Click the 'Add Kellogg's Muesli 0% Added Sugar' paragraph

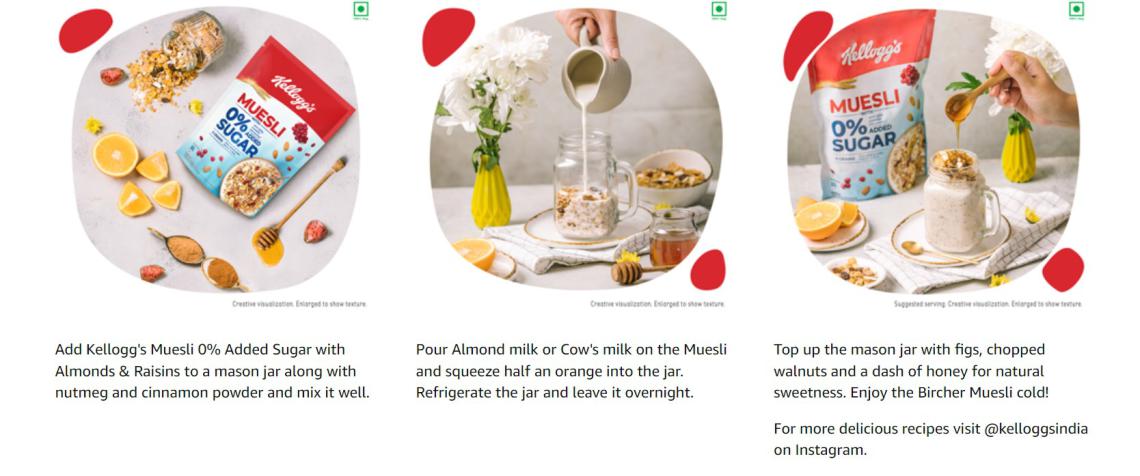[212, 371]
